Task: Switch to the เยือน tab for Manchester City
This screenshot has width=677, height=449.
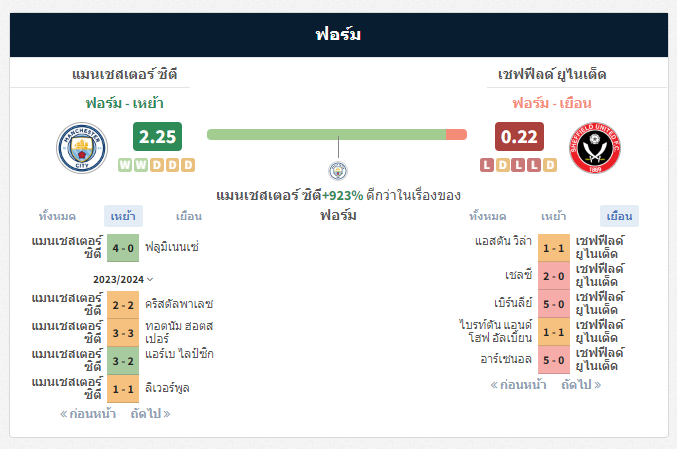Action: [189, 216]
